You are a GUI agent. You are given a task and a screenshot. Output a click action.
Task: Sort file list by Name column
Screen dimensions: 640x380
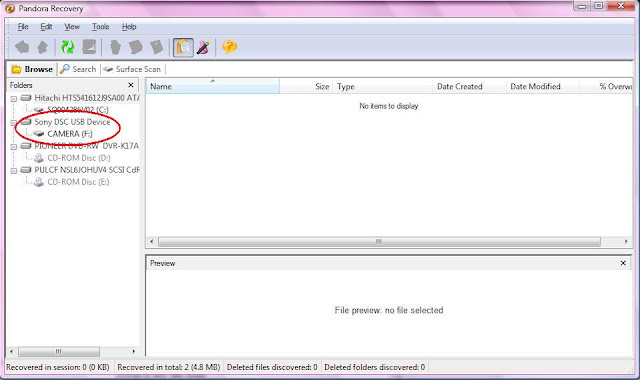(x=213, y=86)
